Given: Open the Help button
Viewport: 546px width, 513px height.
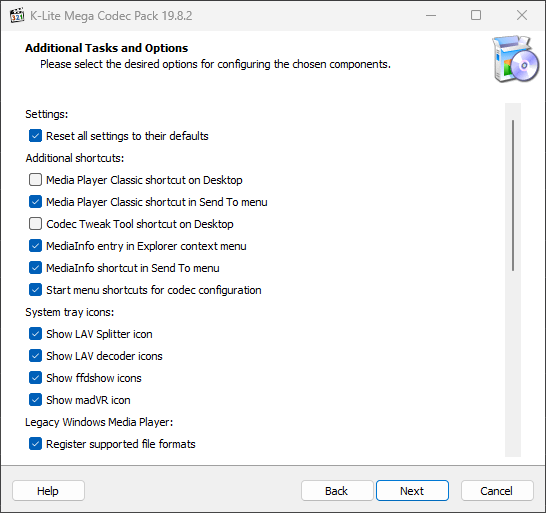Looking at the screenshot, I should pyautogui.click(x=48, y=491).
